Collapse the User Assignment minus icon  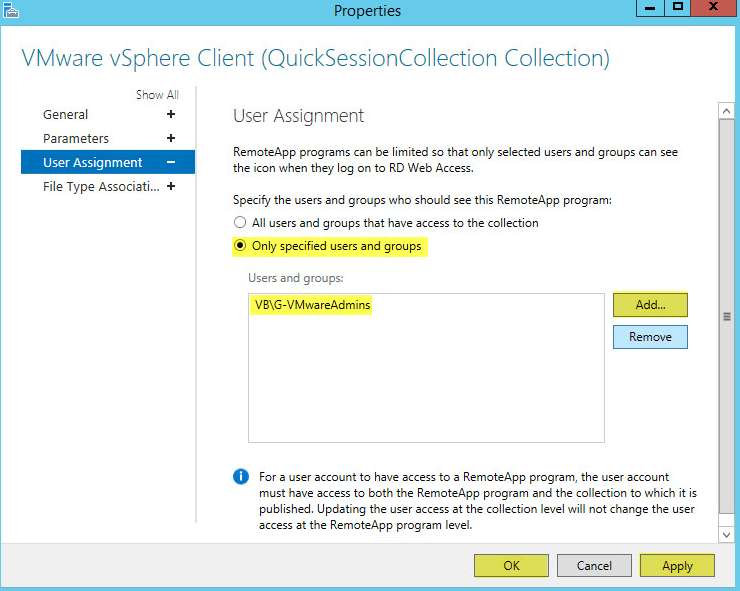coord(171,162)
